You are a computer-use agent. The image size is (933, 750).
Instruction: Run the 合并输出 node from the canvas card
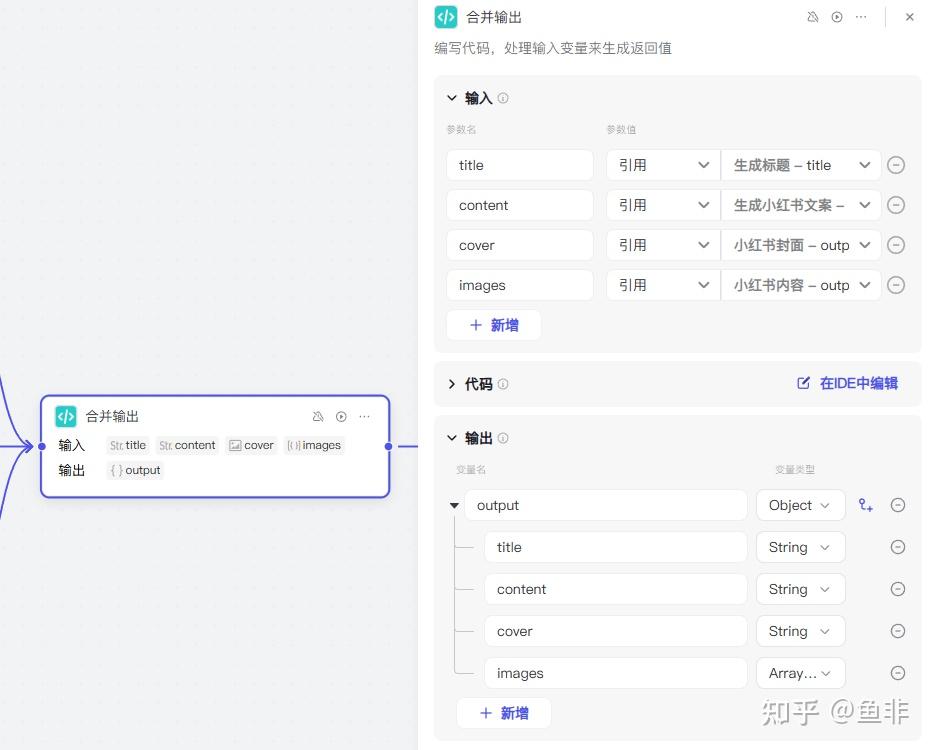[x=340, y=416]
